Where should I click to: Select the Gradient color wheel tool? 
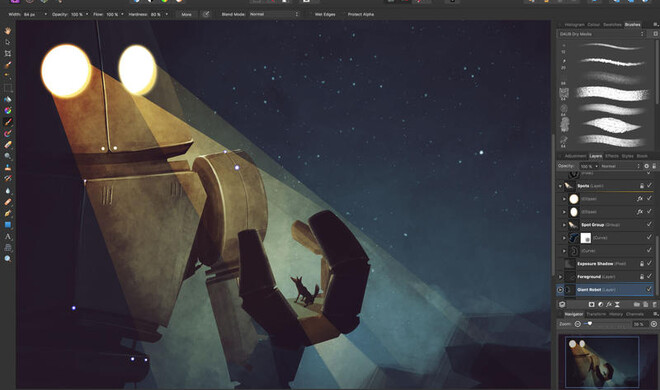click(8, 111)
